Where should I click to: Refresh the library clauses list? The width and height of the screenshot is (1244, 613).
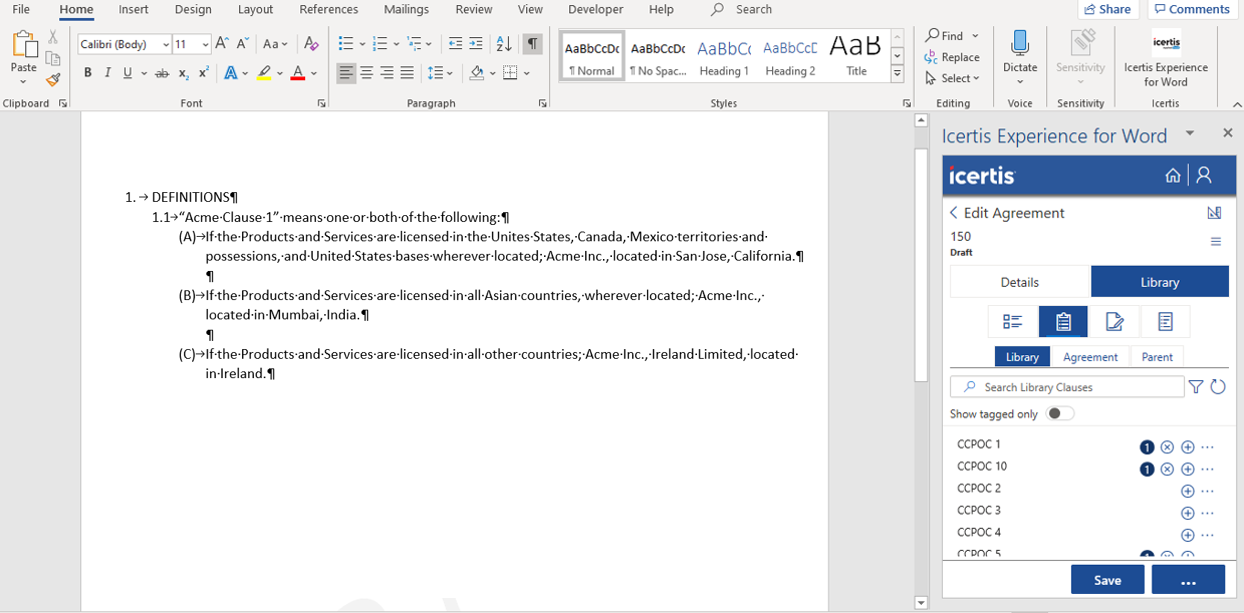(x=1217, y=387)
